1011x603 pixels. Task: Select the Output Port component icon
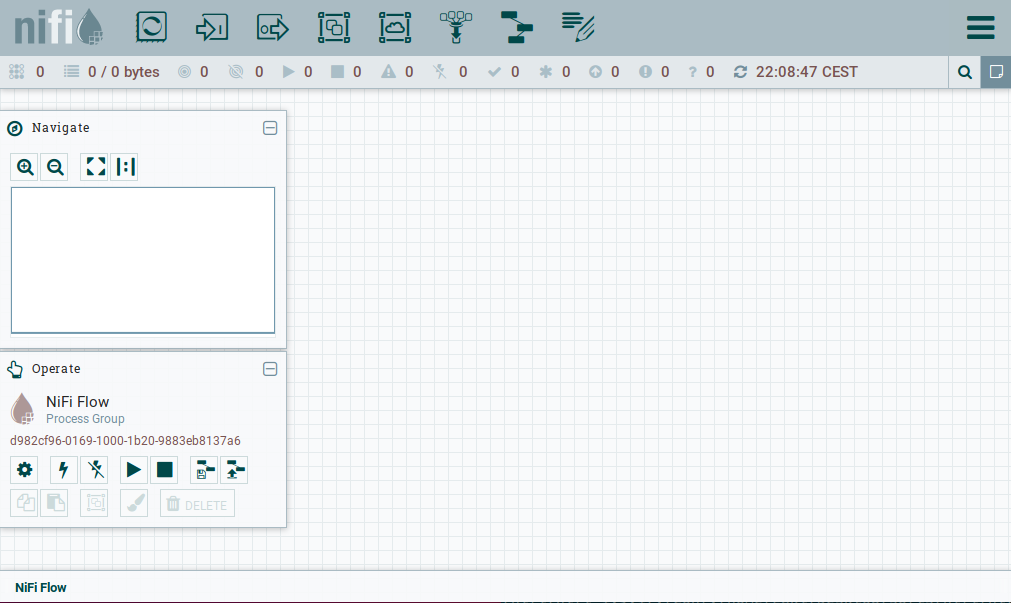273,28
